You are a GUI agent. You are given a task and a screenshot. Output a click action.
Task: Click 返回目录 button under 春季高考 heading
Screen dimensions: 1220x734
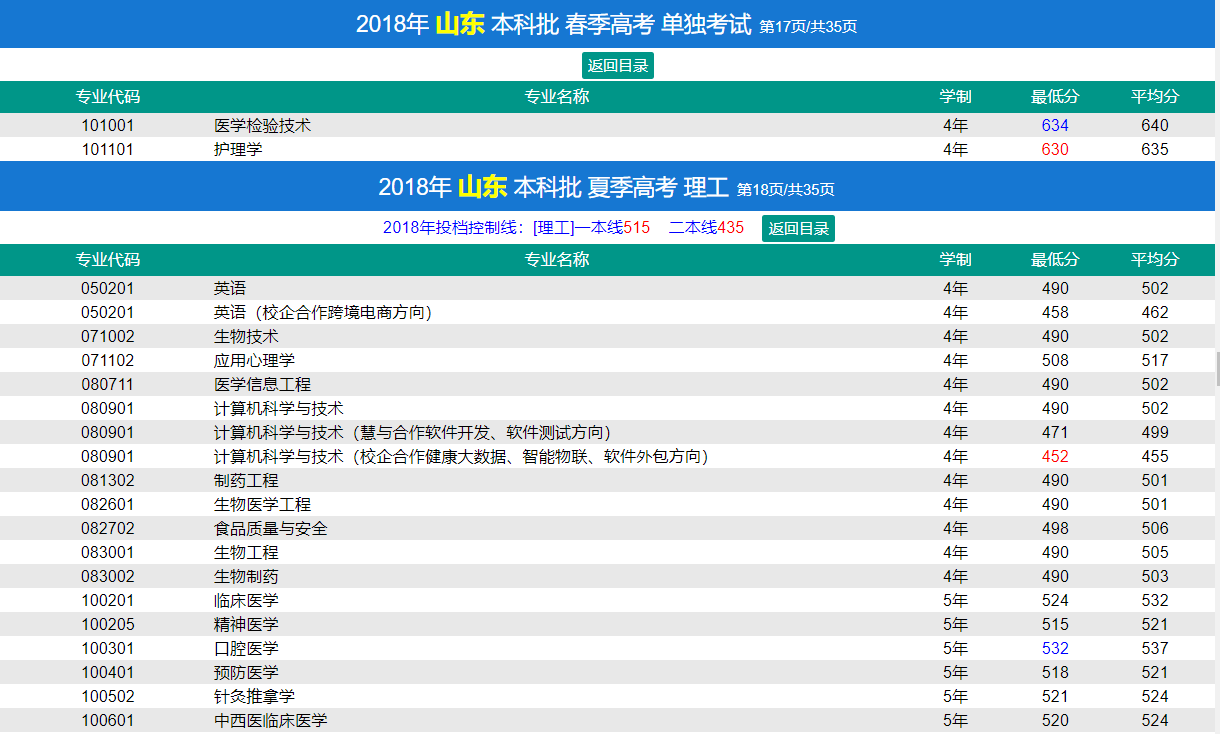click(x=617, y=66)
